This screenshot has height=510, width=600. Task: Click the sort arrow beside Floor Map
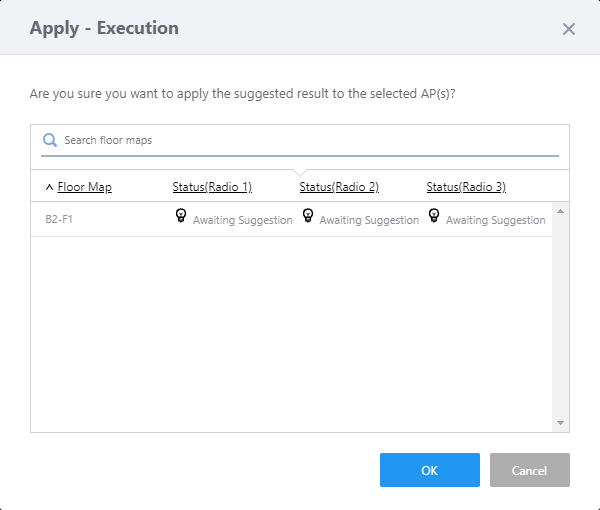click(49, 187)
